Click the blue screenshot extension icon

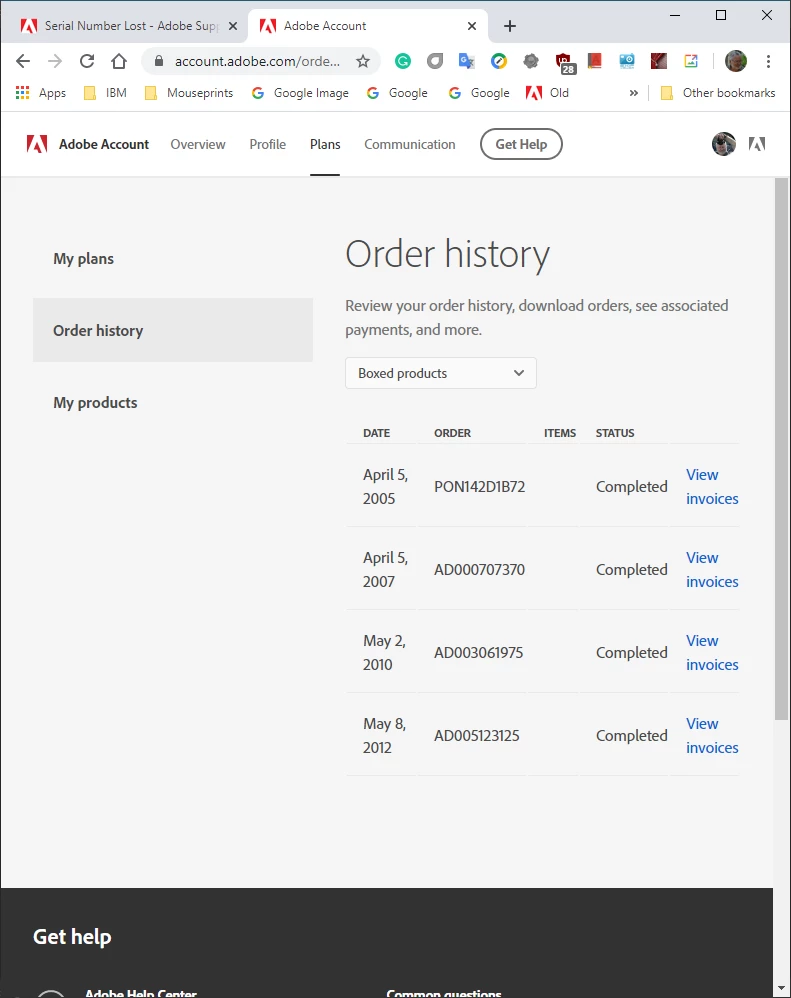click(x=627, y=61)
